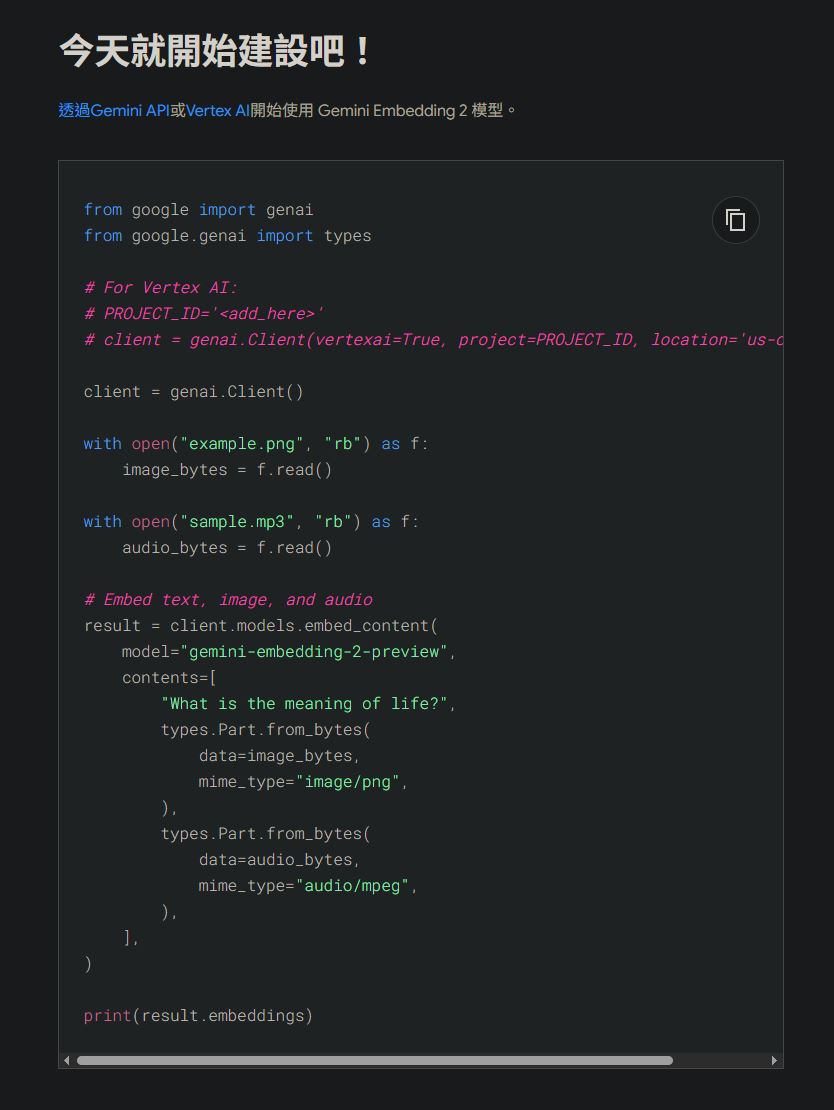The width and height of the screenshot is (834, 1110).
Task: Click the "image/png" mime type string
Action: coord(348,782)
